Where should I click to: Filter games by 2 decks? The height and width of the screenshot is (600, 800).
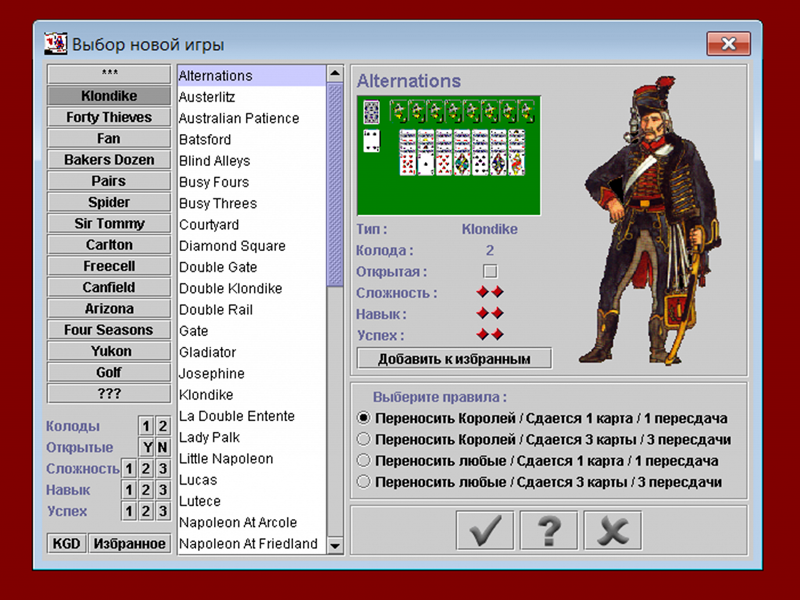click(162, 426)
